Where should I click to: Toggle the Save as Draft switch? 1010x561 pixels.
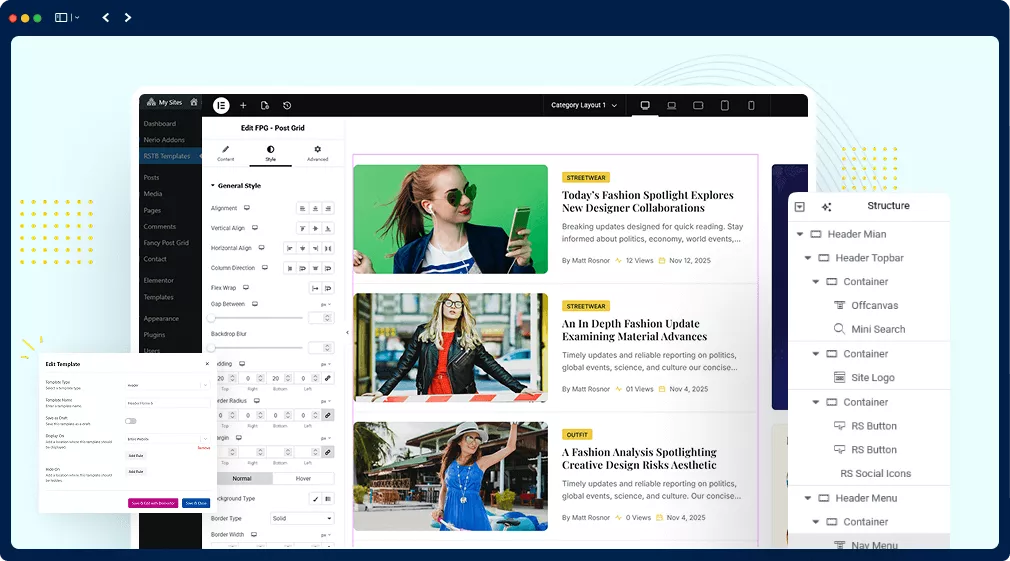tap(131, 421)
